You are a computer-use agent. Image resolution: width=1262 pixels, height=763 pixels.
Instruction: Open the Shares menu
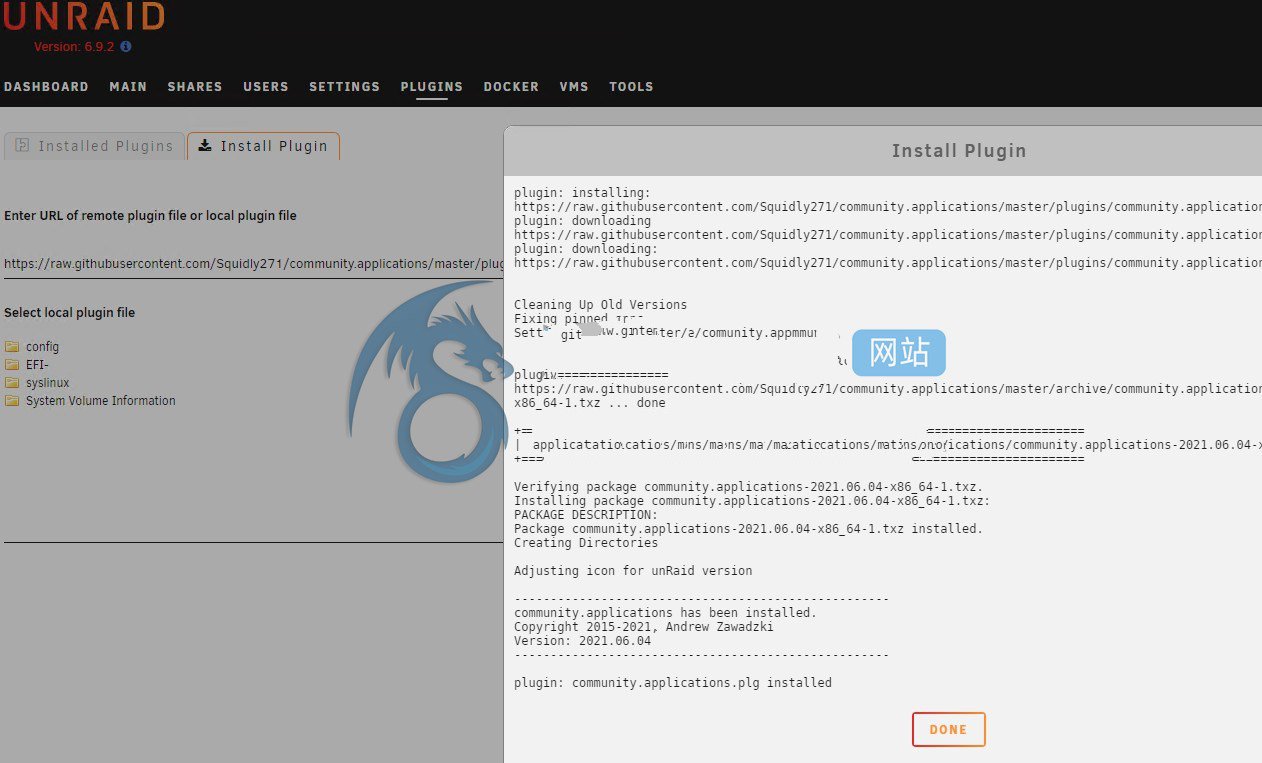(x=195, y=87)
